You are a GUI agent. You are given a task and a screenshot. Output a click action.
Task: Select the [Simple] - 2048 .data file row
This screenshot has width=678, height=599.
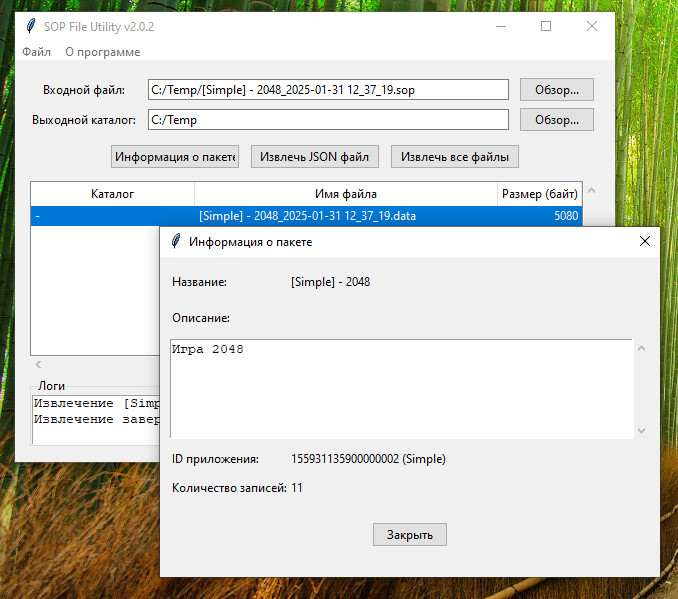(x=307, y=216)
